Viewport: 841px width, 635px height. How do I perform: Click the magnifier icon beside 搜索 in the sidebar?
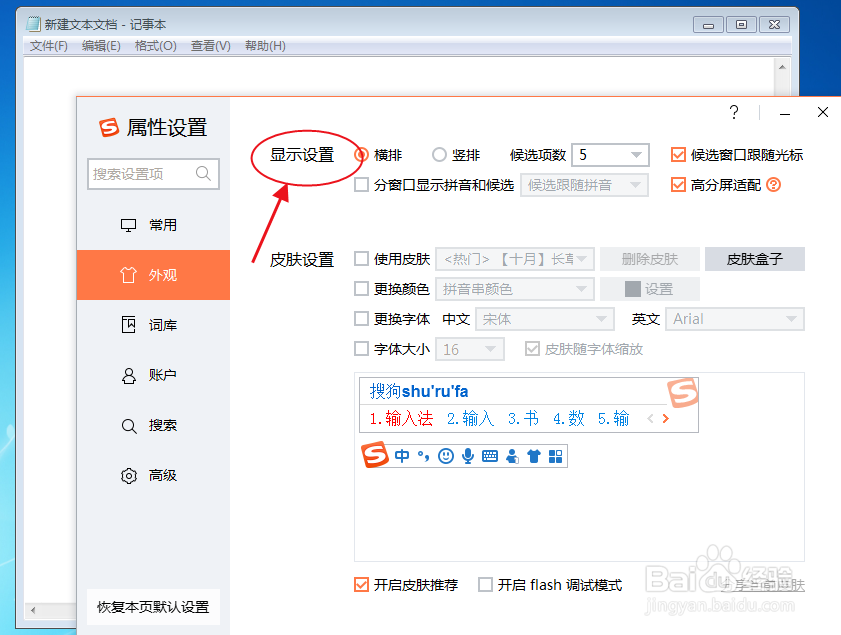point(129,426)
